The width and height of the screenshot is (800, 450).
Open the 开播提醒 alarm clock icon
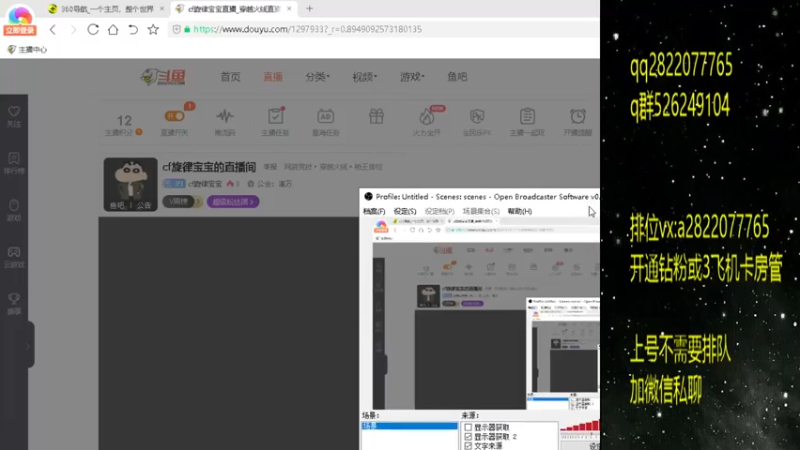point(578,116)
